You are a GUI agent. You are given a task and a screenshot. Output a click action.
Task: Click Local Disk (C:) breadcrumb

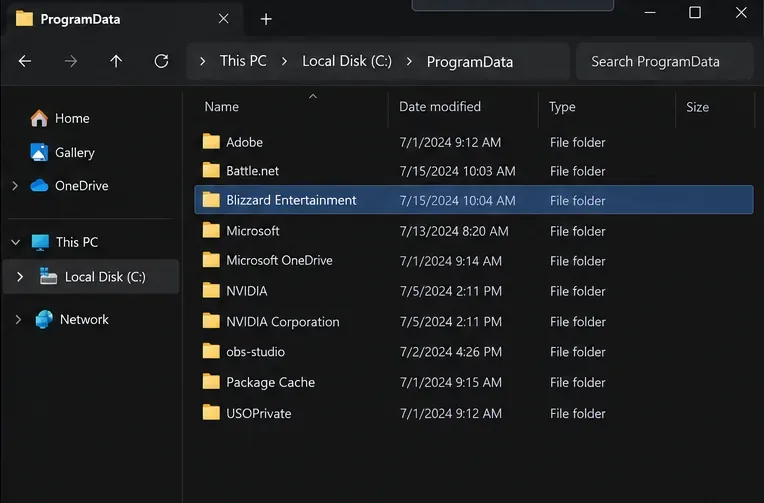[x=347, y=61]
